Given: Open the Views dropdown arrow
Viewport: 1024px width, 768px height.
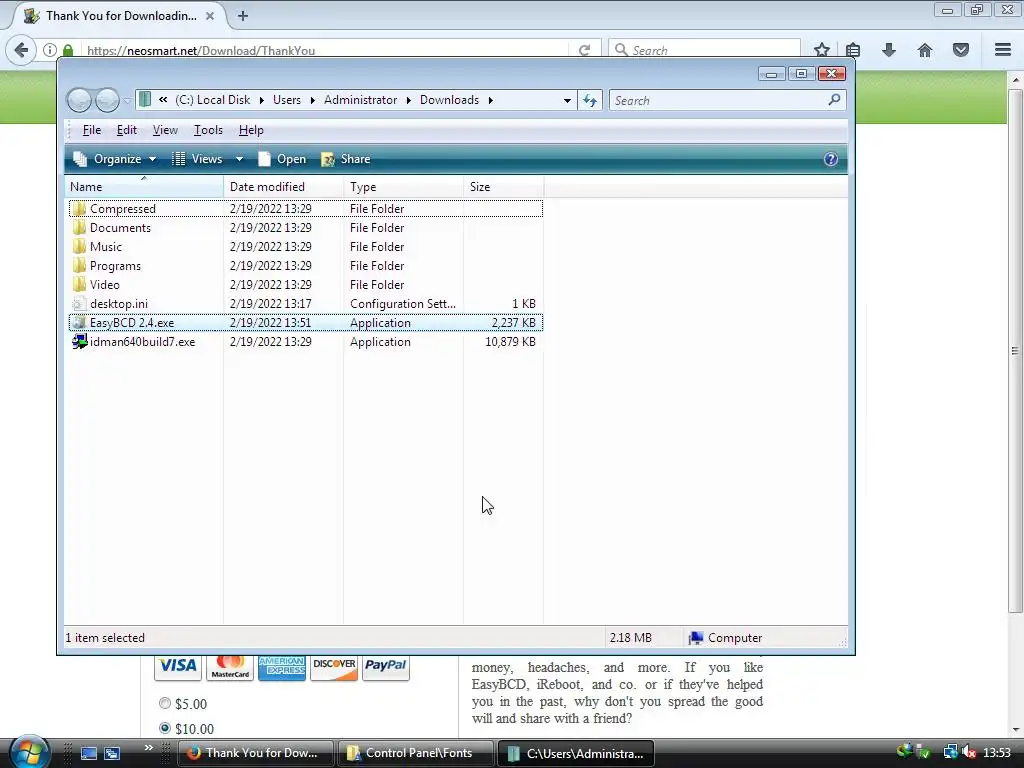Looking at the screenshot, I should coord(239,159).
